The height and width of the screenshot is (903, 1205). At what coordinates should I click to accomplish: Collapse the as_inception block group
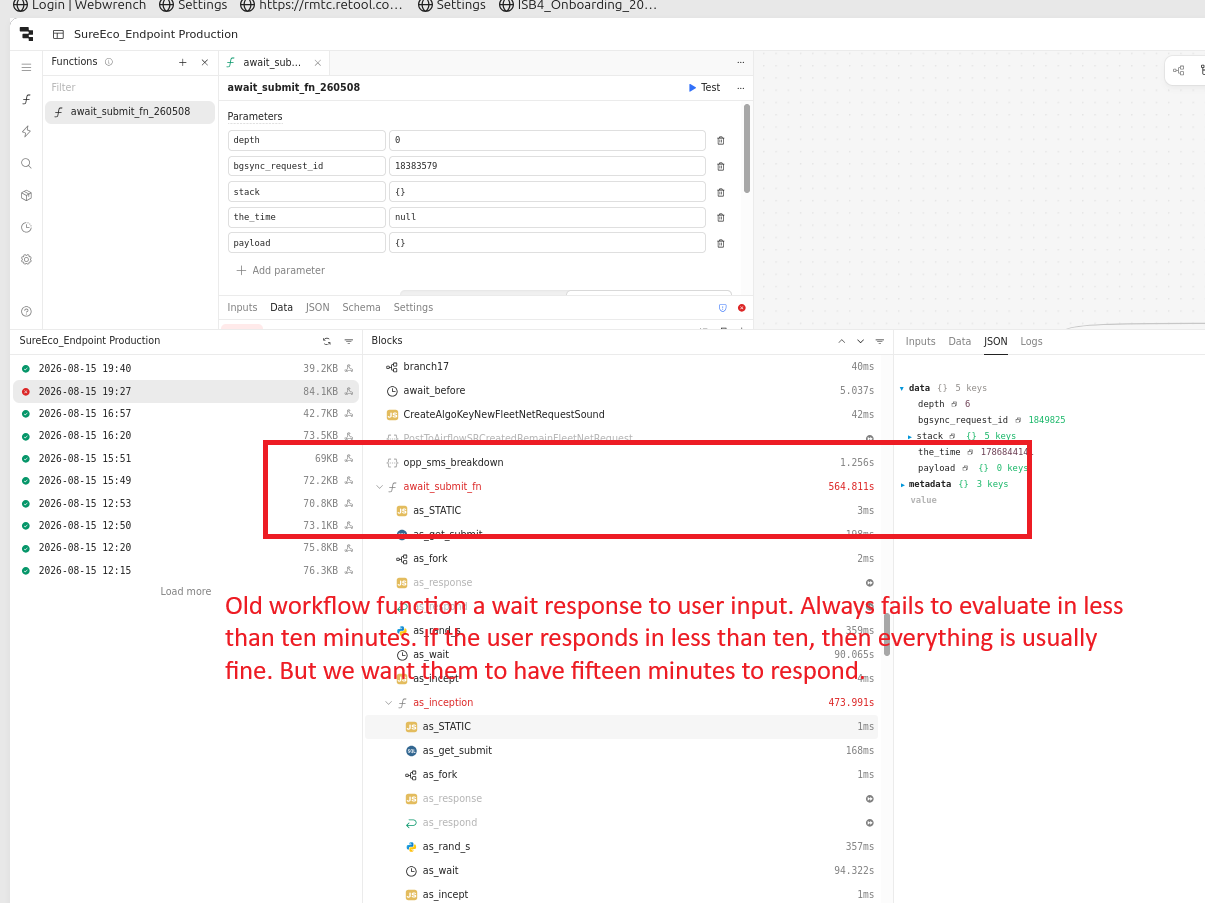tap(389, 703)
